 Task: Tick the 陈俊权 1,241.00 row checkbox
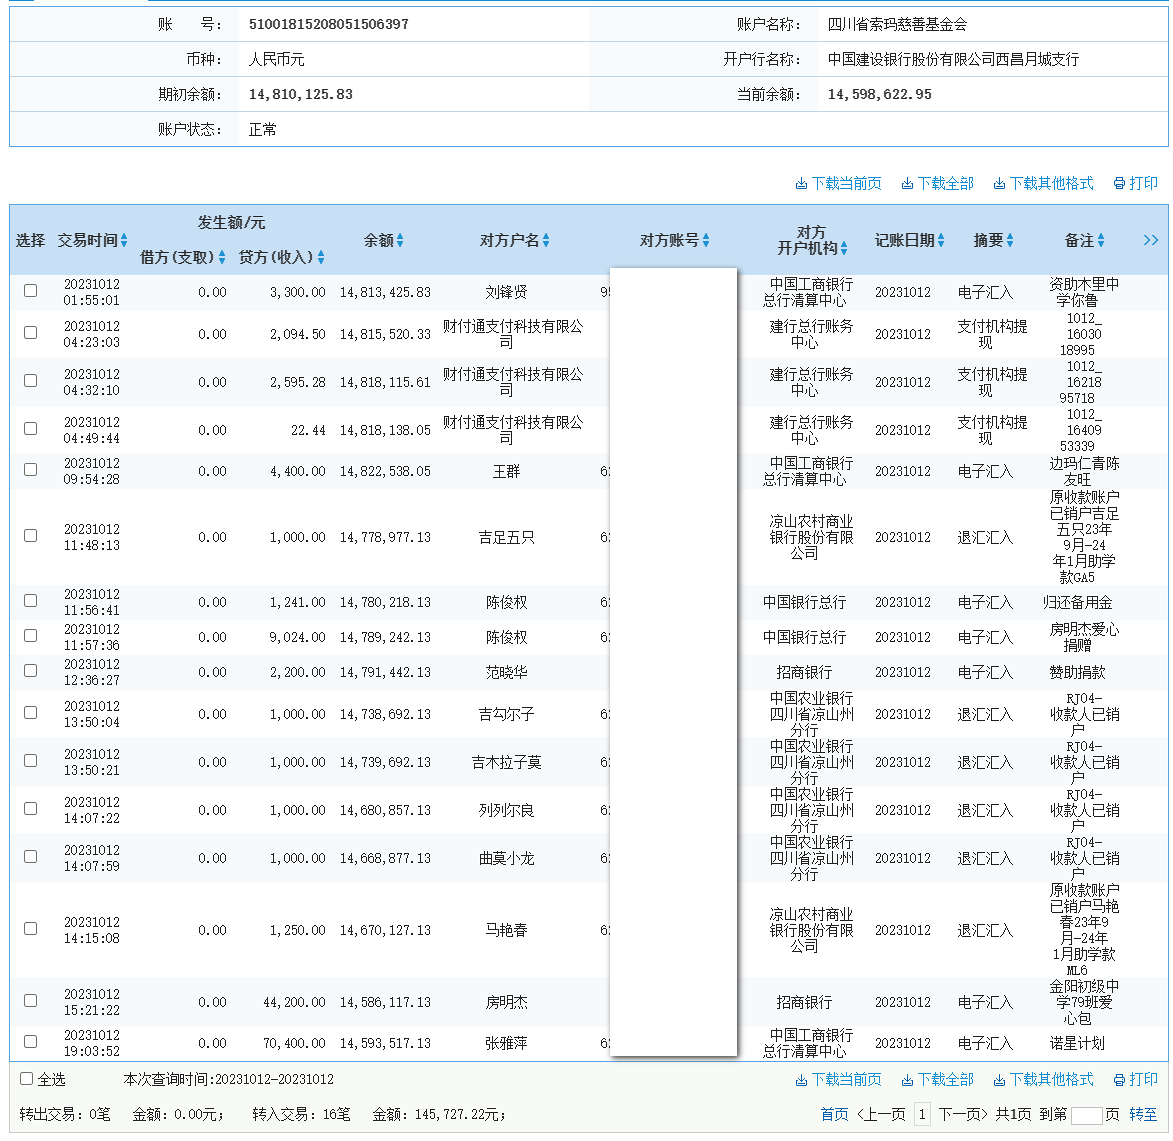[x=31, y=600]
